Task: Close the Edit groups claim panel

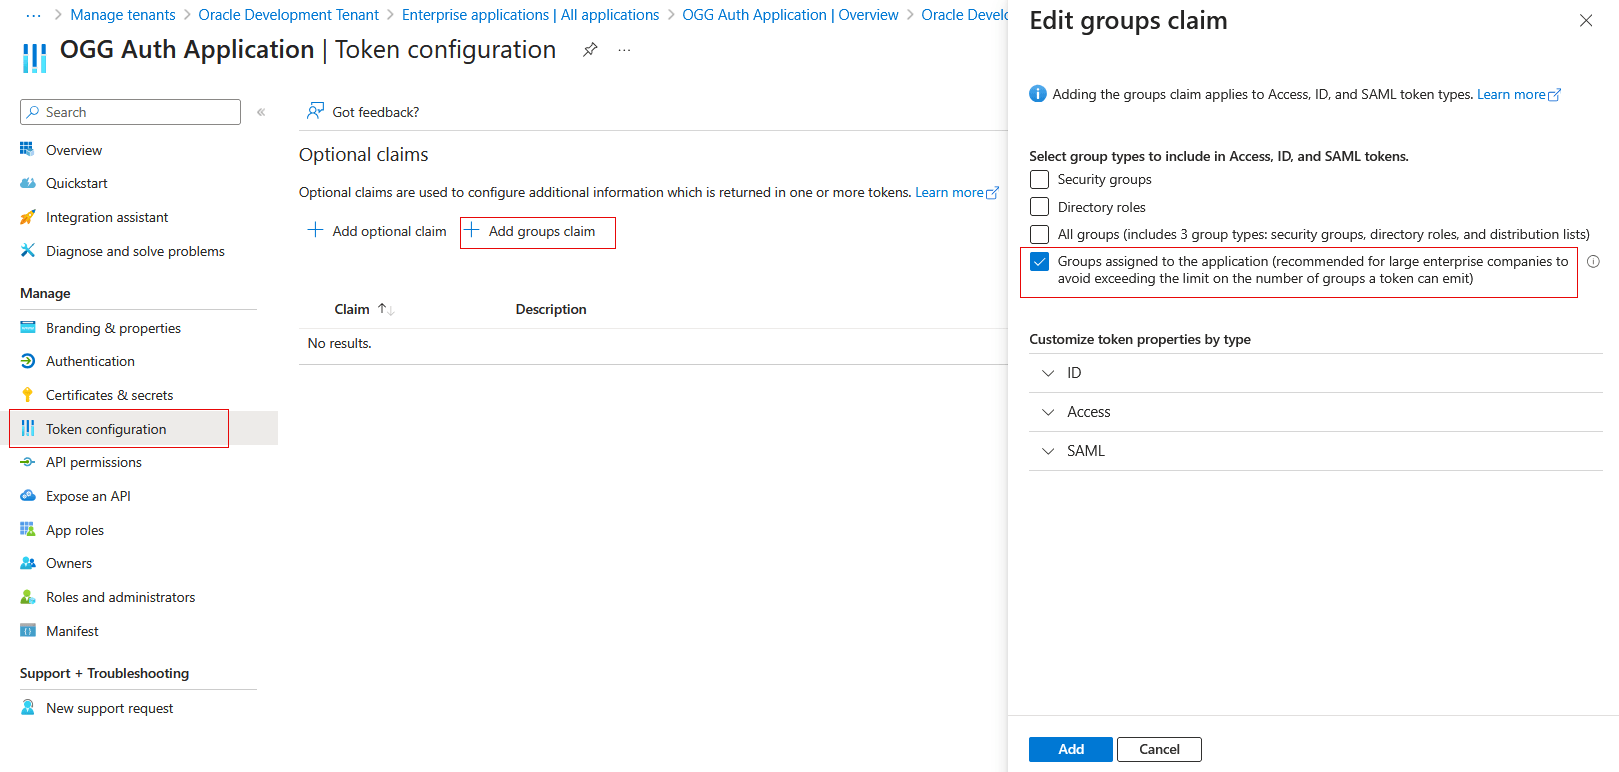Action: [1586, 21]
